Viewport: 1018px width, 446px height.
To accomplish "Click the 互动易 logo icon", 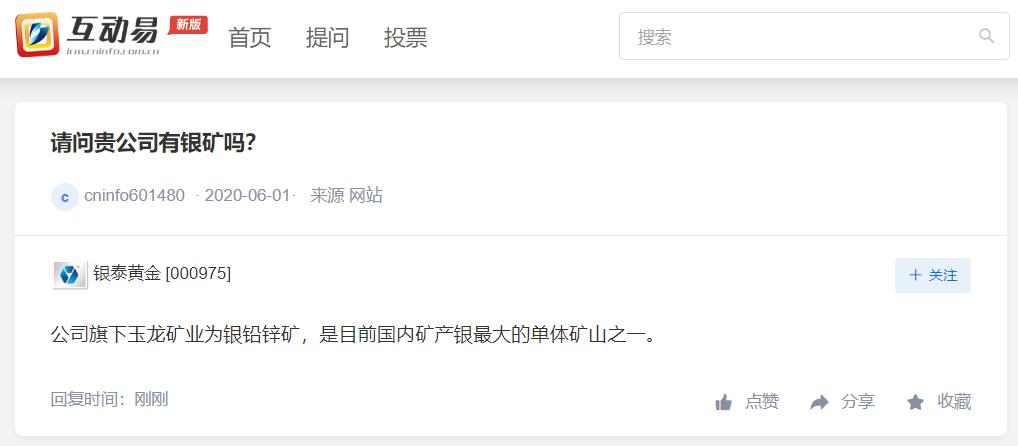I will (37, 34).
